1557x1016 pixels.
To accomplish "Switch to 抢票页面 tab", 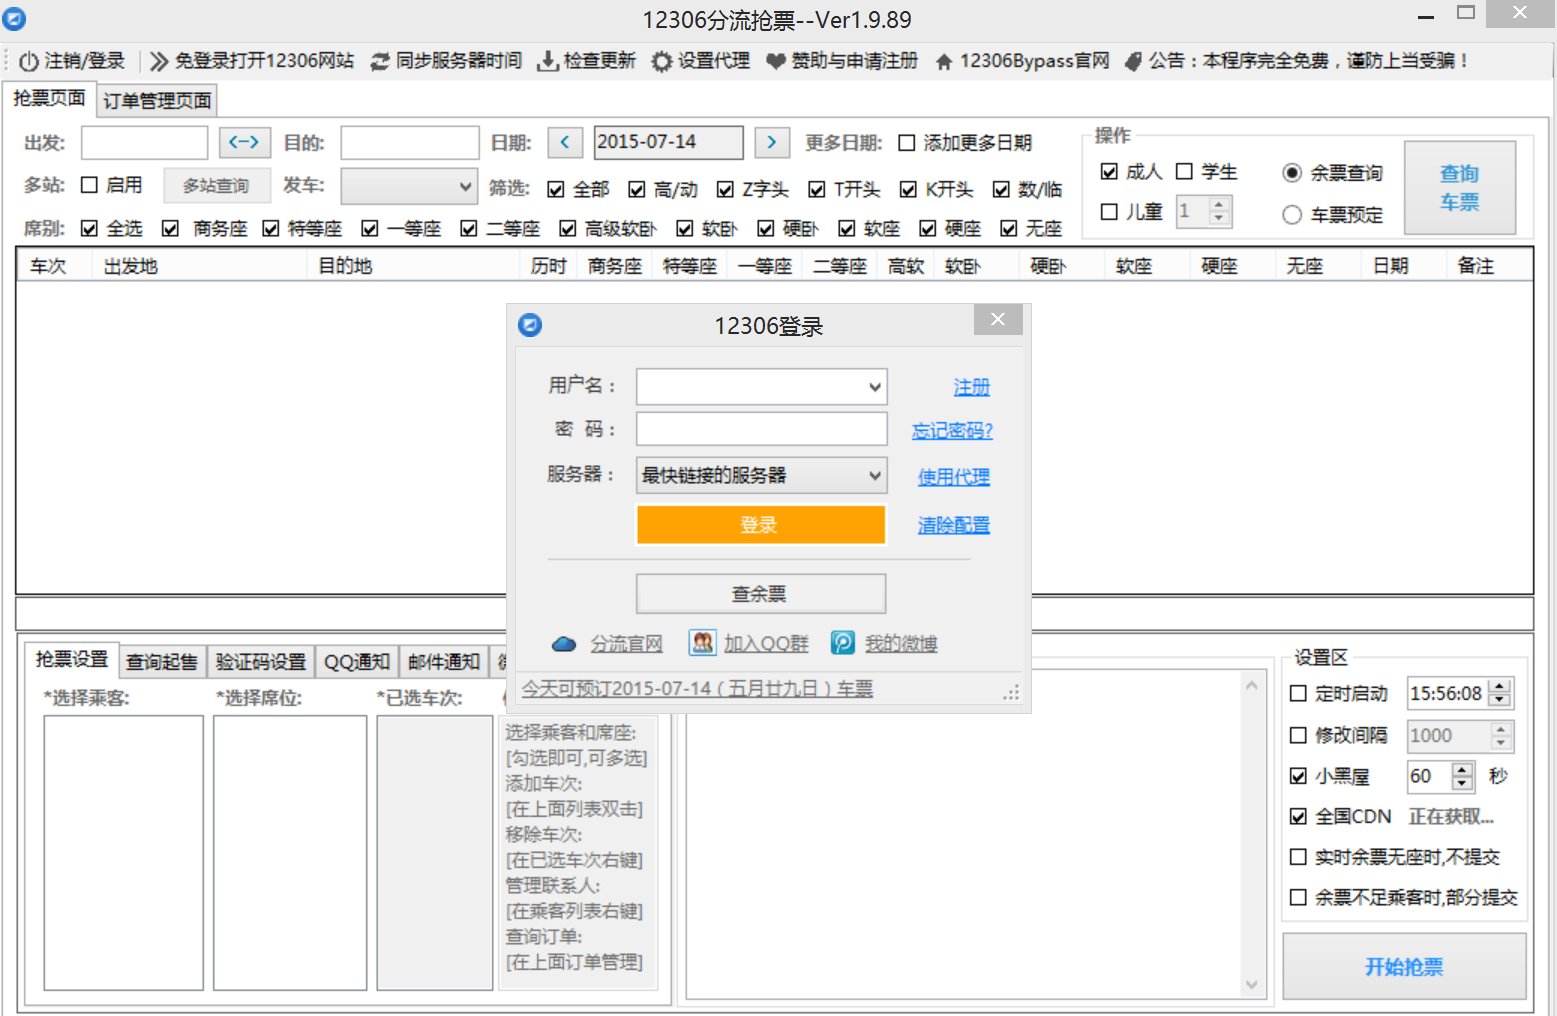I will click(49, 98).
